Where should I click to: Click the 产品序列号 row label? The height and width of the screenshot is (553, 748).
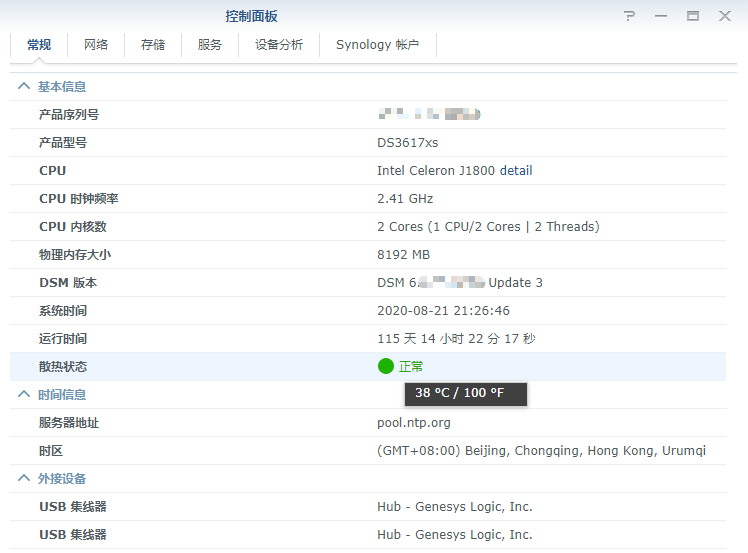69,115
